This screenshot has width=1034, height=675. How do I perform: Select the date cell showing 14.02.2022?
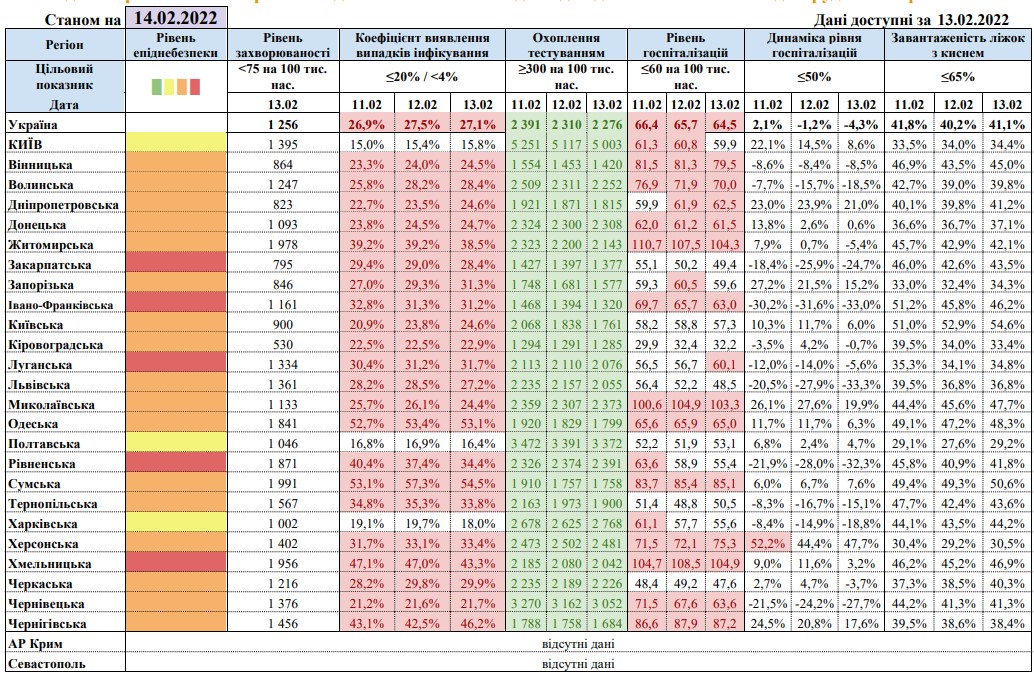tap(176, 18)
